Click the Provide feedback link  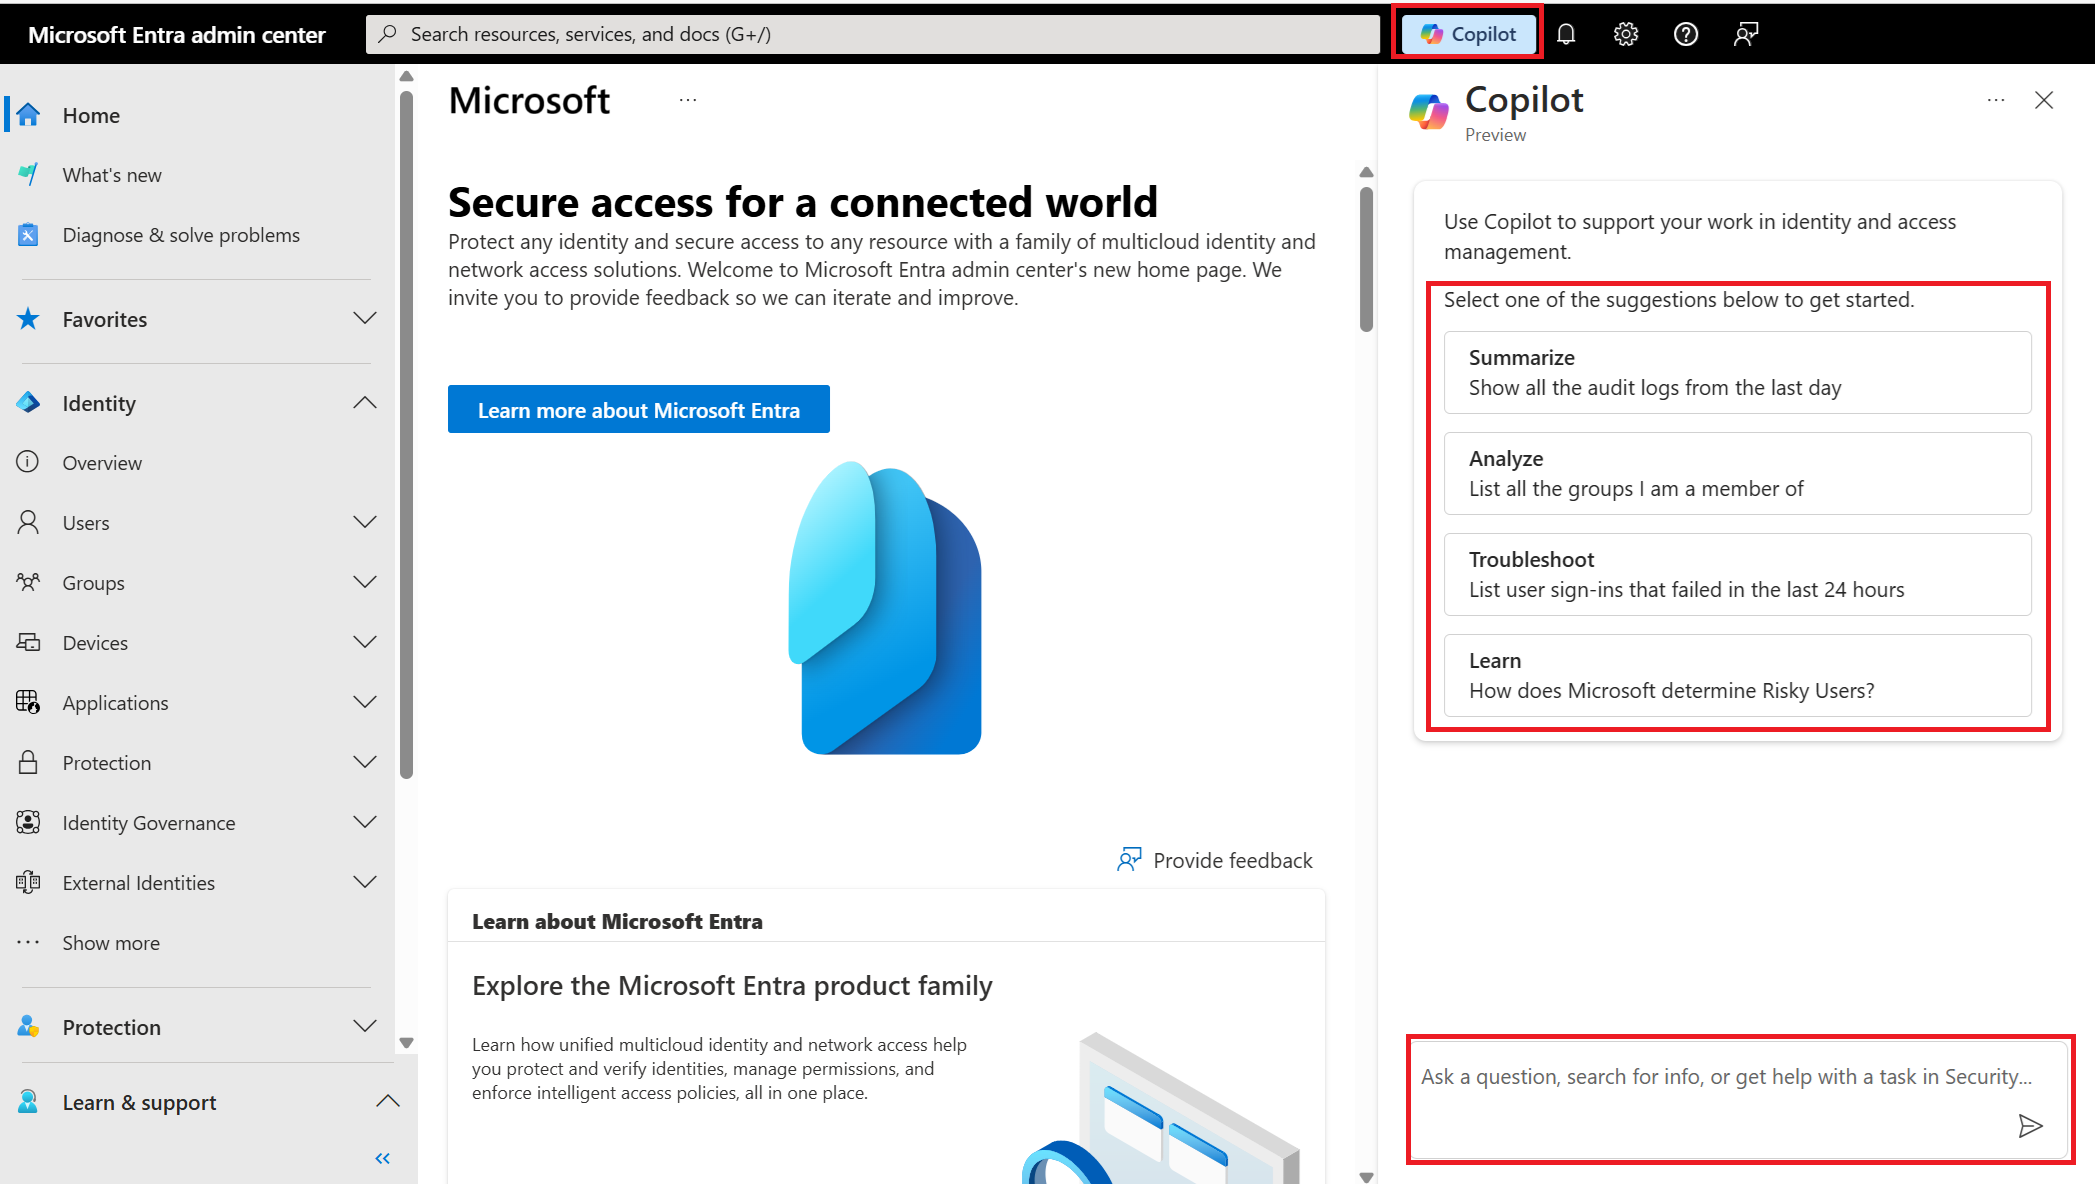(x=1213, y=859)
